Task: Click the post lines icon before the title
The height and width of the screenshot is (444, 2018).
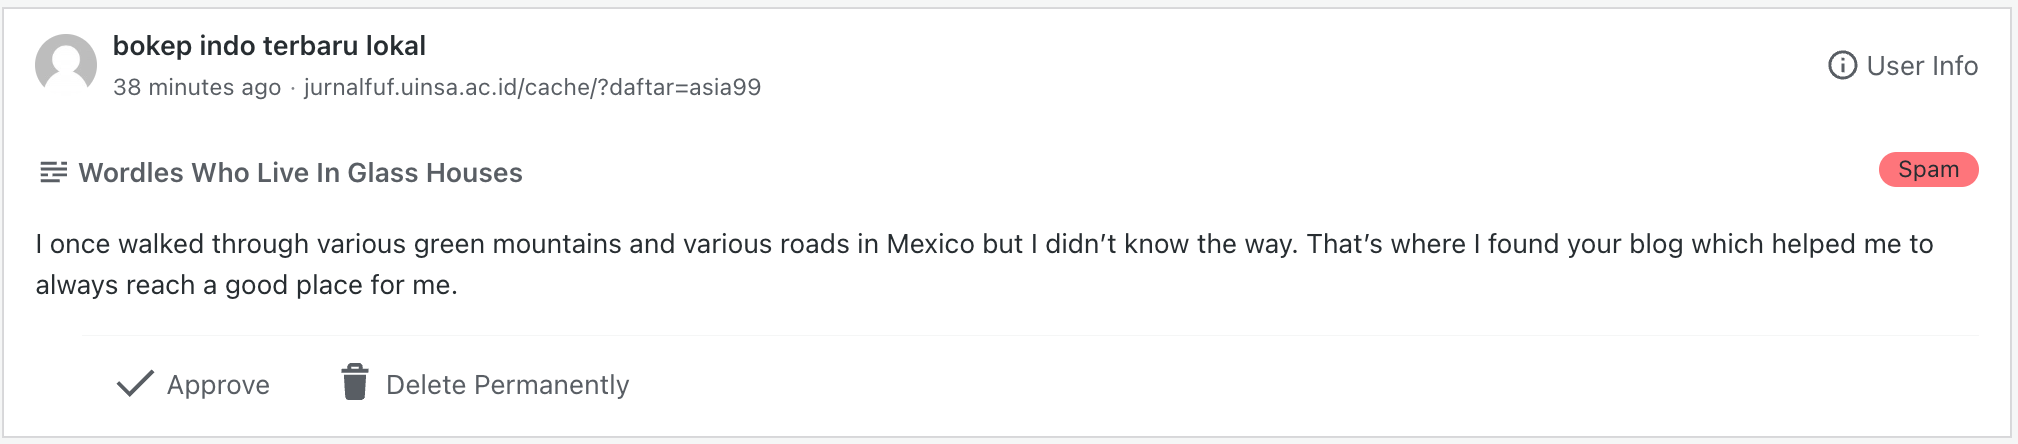Action: [53, 172]
